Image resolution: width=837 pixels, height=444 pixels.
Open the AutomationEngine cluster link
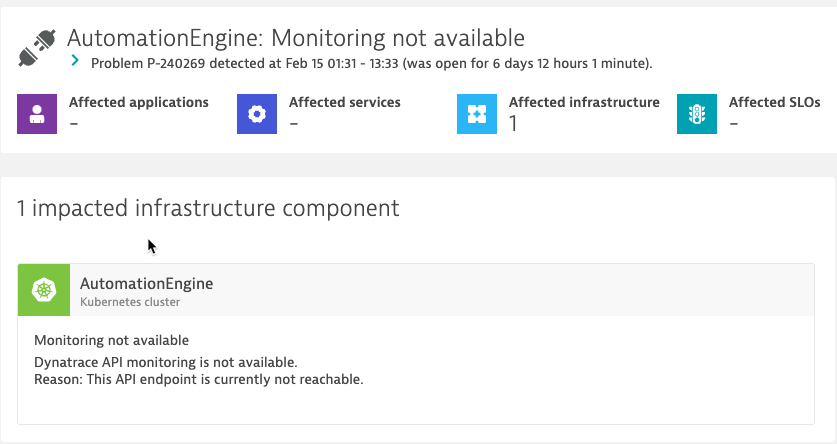(x=146, y=283)
